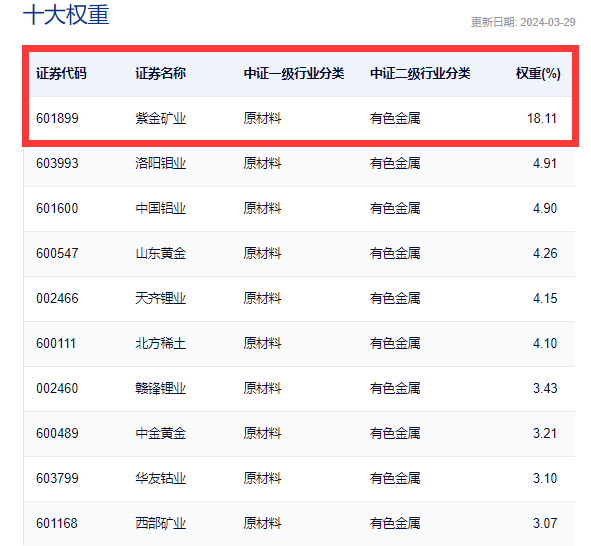
Task: Click weight value 4.15
Action: 545,298
